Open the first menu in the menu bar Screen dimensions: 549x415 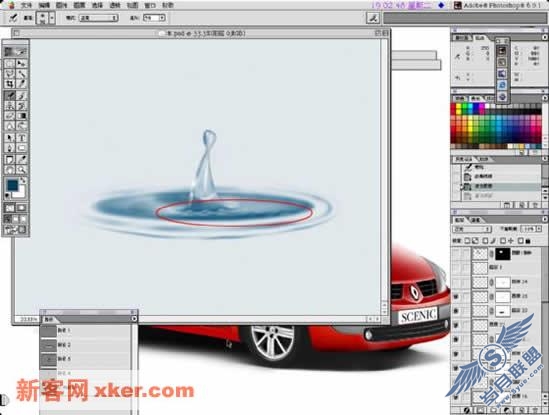[x=27, y=5]
